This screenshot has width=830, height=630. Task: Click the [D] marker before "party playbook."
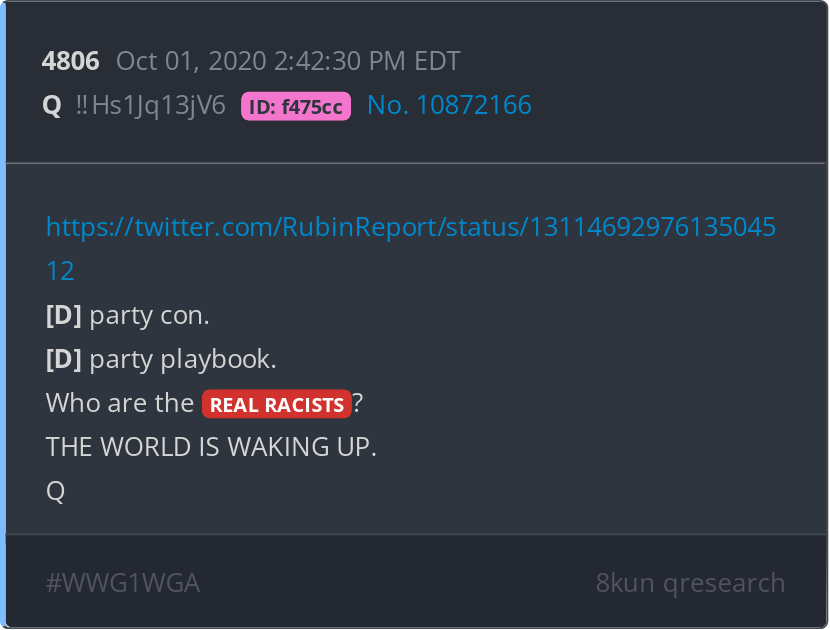coord(64,359)
